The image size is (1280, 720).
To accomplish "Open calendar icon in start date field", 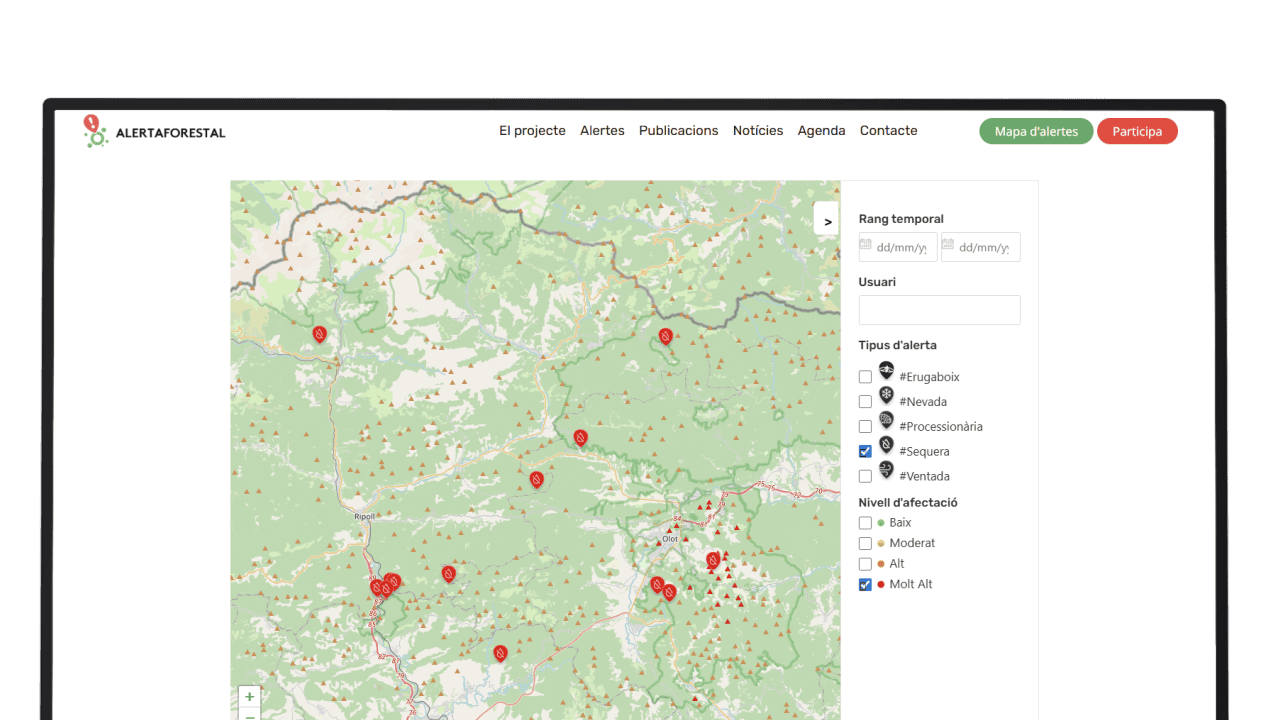I will coord(866,245).
